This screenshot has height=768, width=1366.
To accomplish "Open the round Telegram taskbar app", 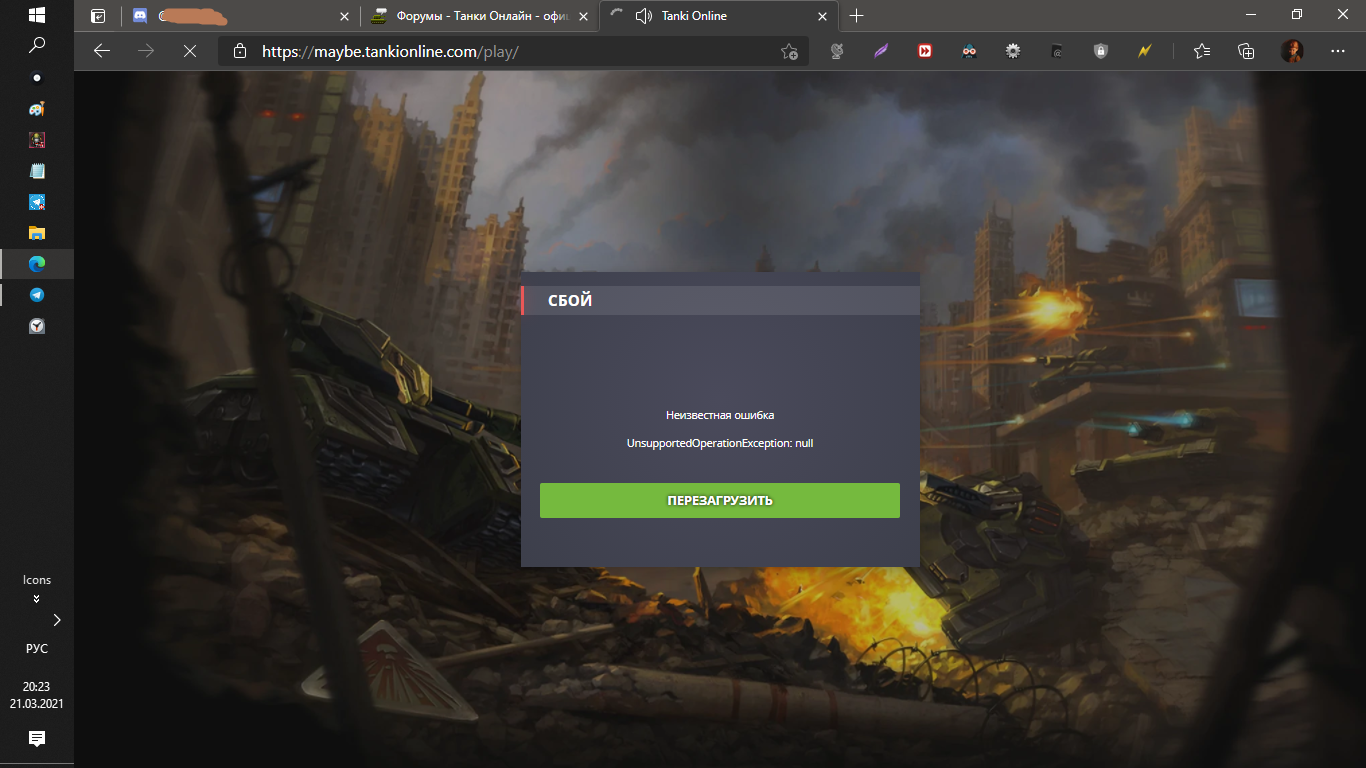I will coord(37,295).
